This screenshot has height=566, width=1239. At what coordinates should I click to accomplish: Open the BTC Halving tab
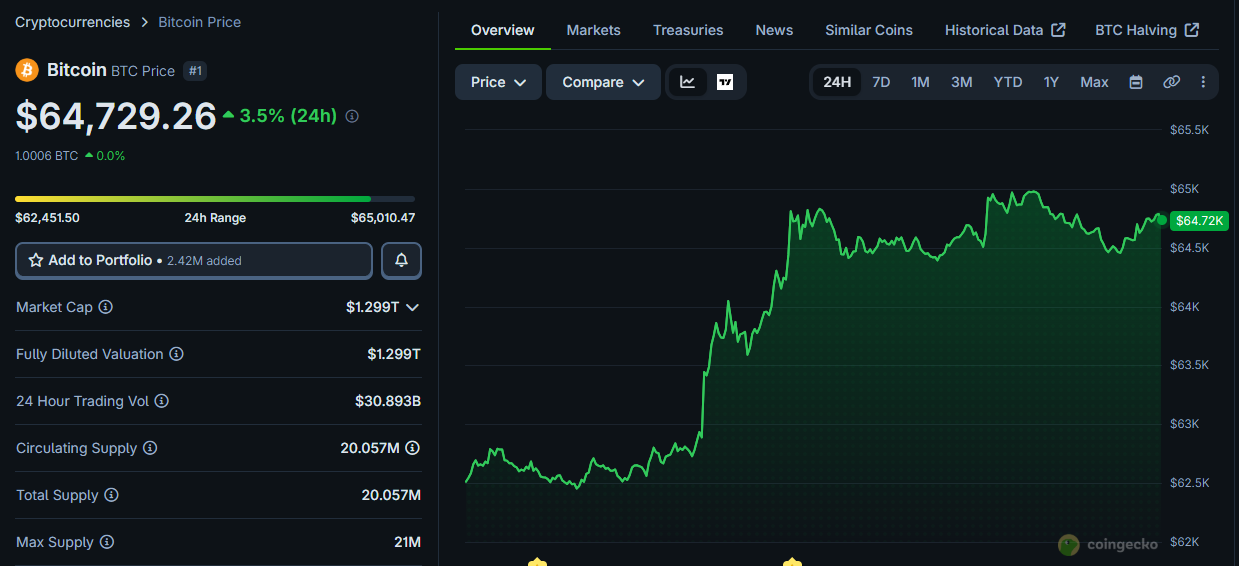coord(1147,30)
